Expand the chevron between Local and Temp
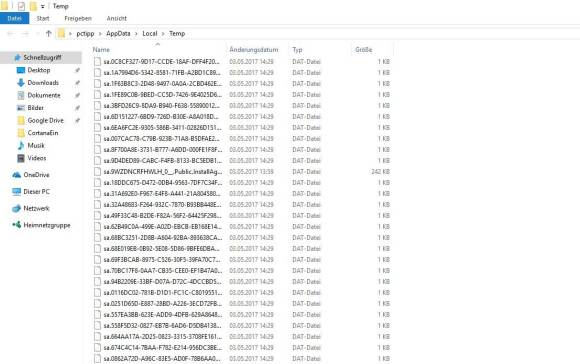 163,34
